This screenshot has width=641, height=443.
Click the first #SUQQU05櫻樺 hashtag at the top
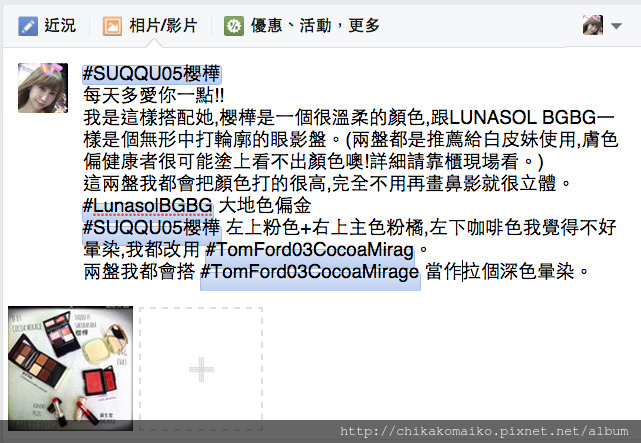152,74
